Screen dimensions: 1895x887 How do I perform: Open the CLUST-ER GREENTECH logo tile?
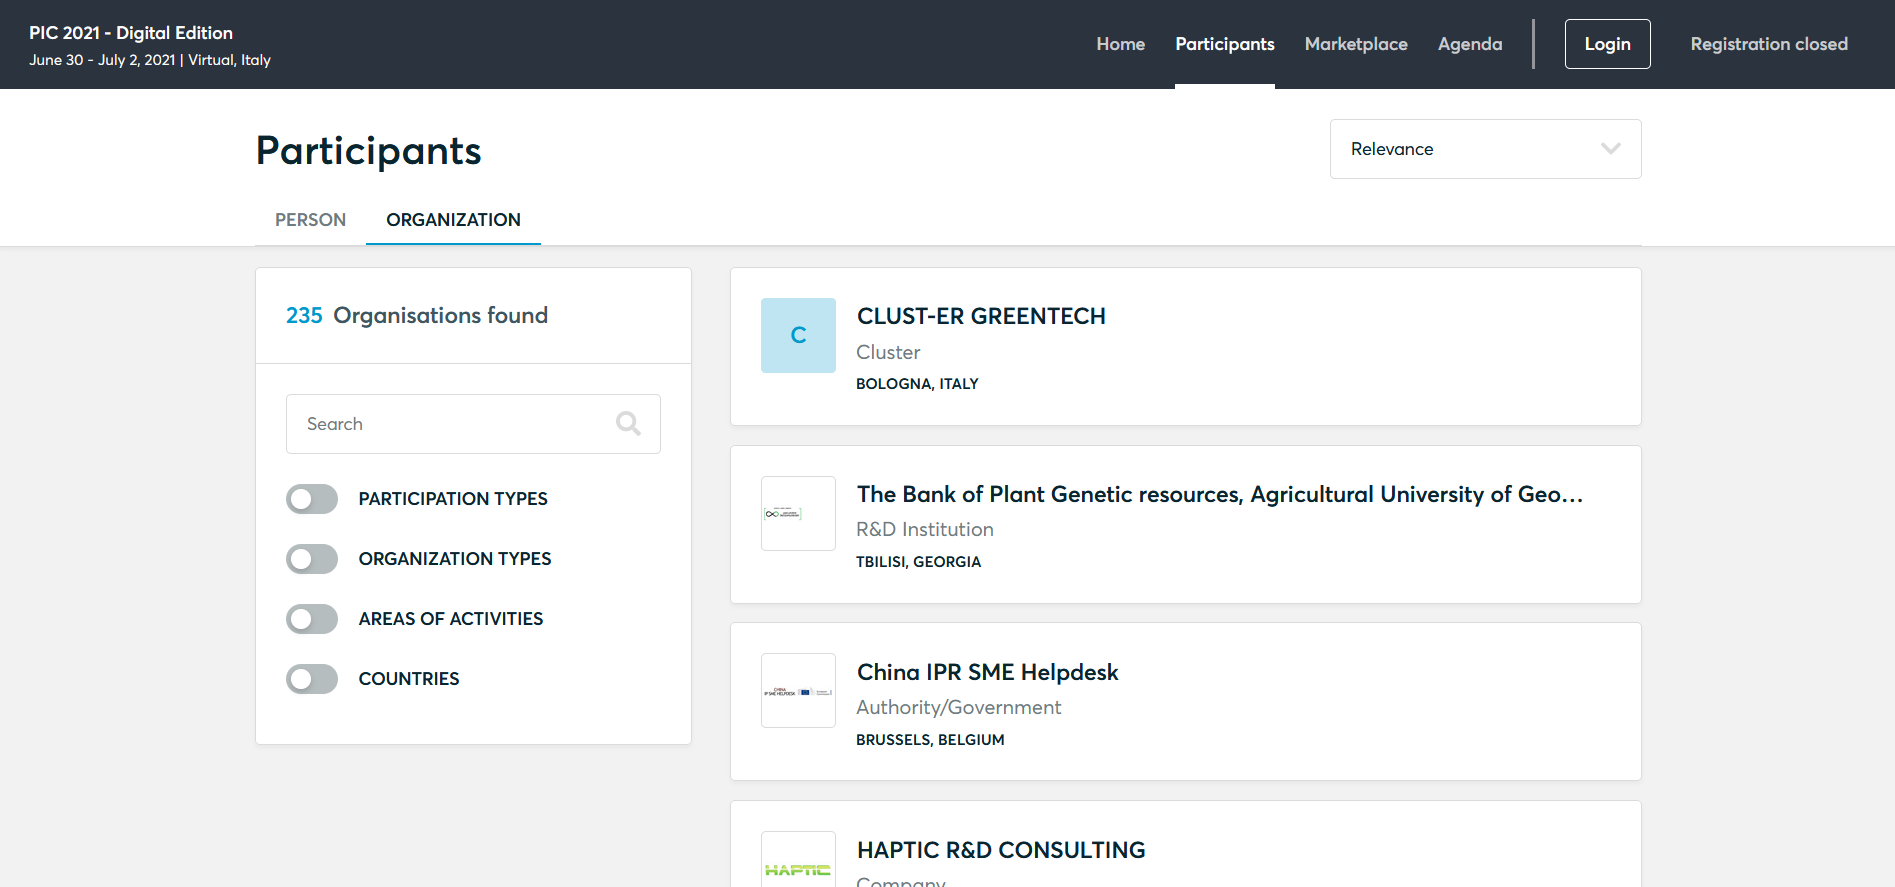pyautogui.click(x=798, y=335)
